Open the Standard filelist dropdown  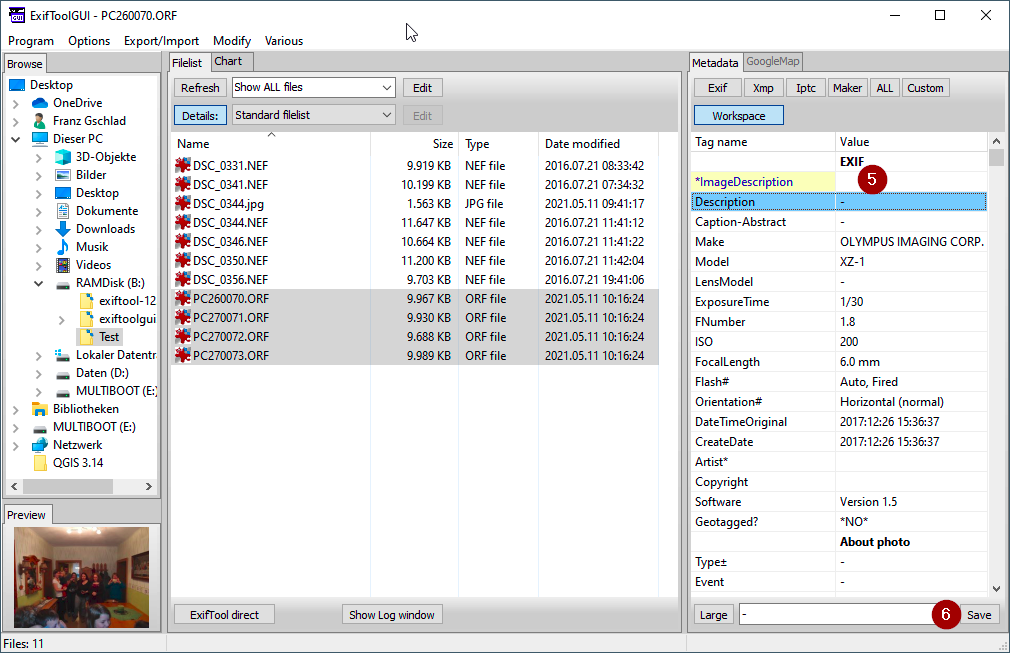pos(313,115)
